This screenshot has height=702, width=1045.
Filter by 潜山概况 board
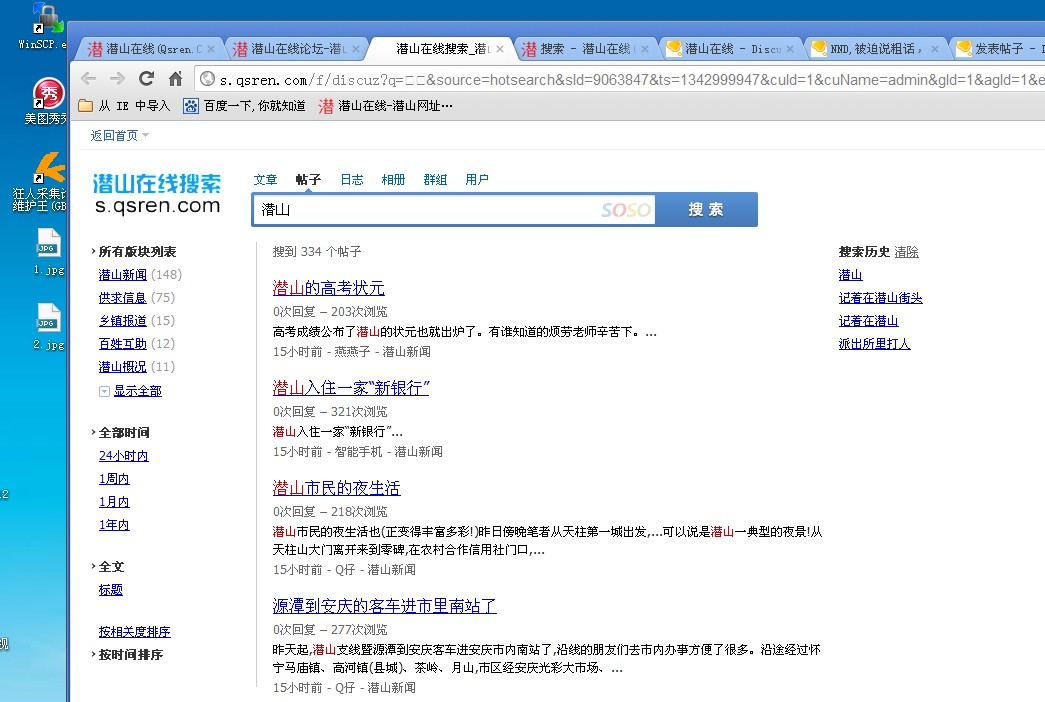coord(123,367)
